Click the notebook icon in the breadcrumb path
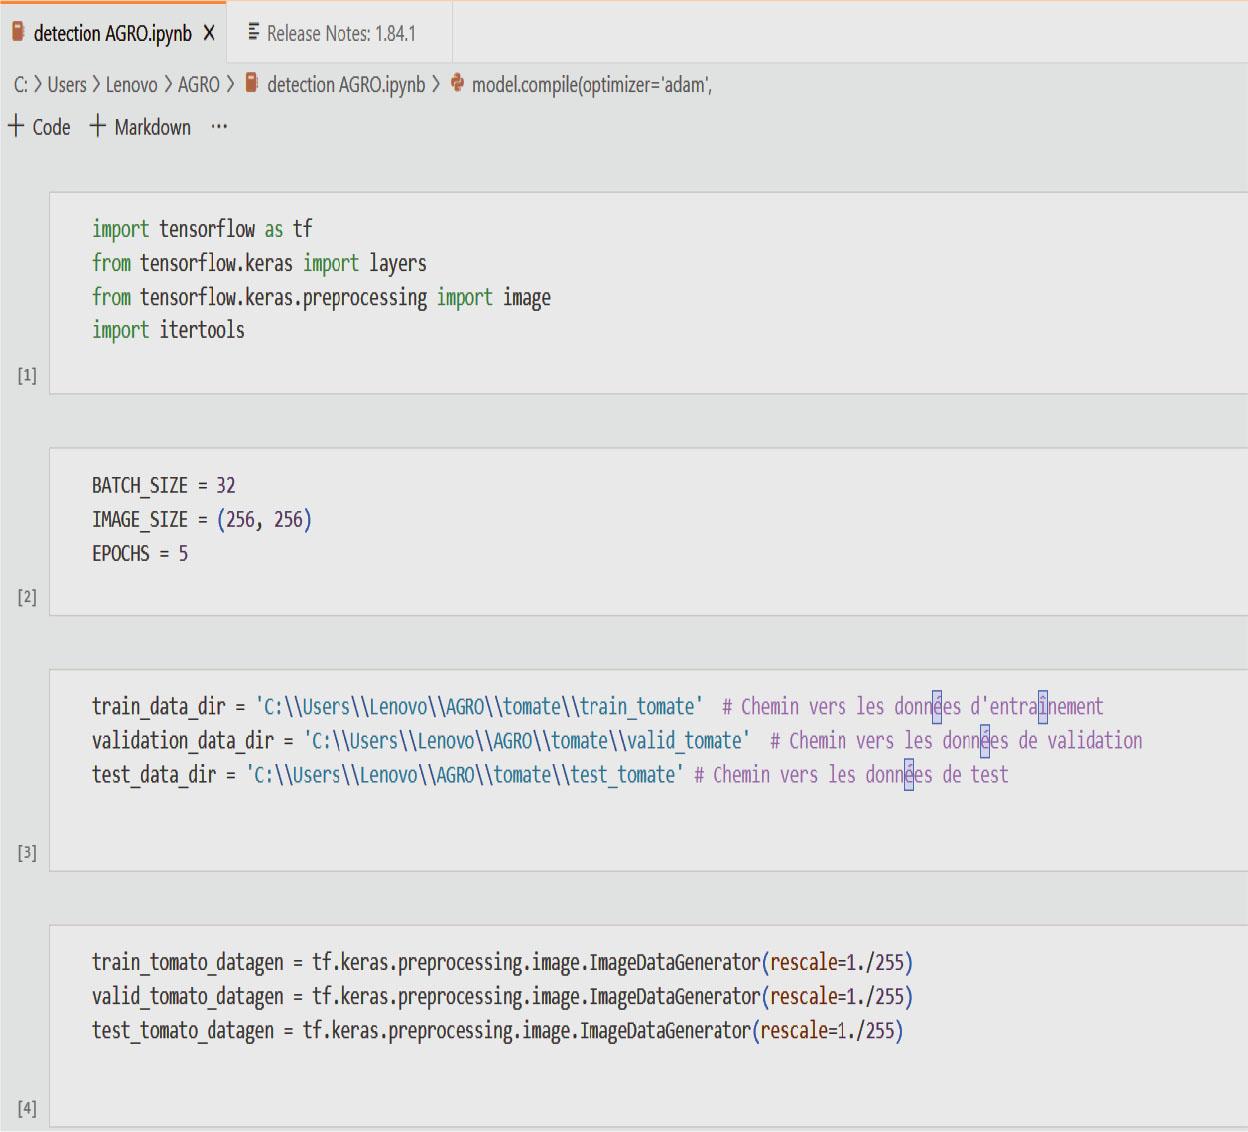The image size is (1248, 1132). pyautogui.click(x=252, y=83)
